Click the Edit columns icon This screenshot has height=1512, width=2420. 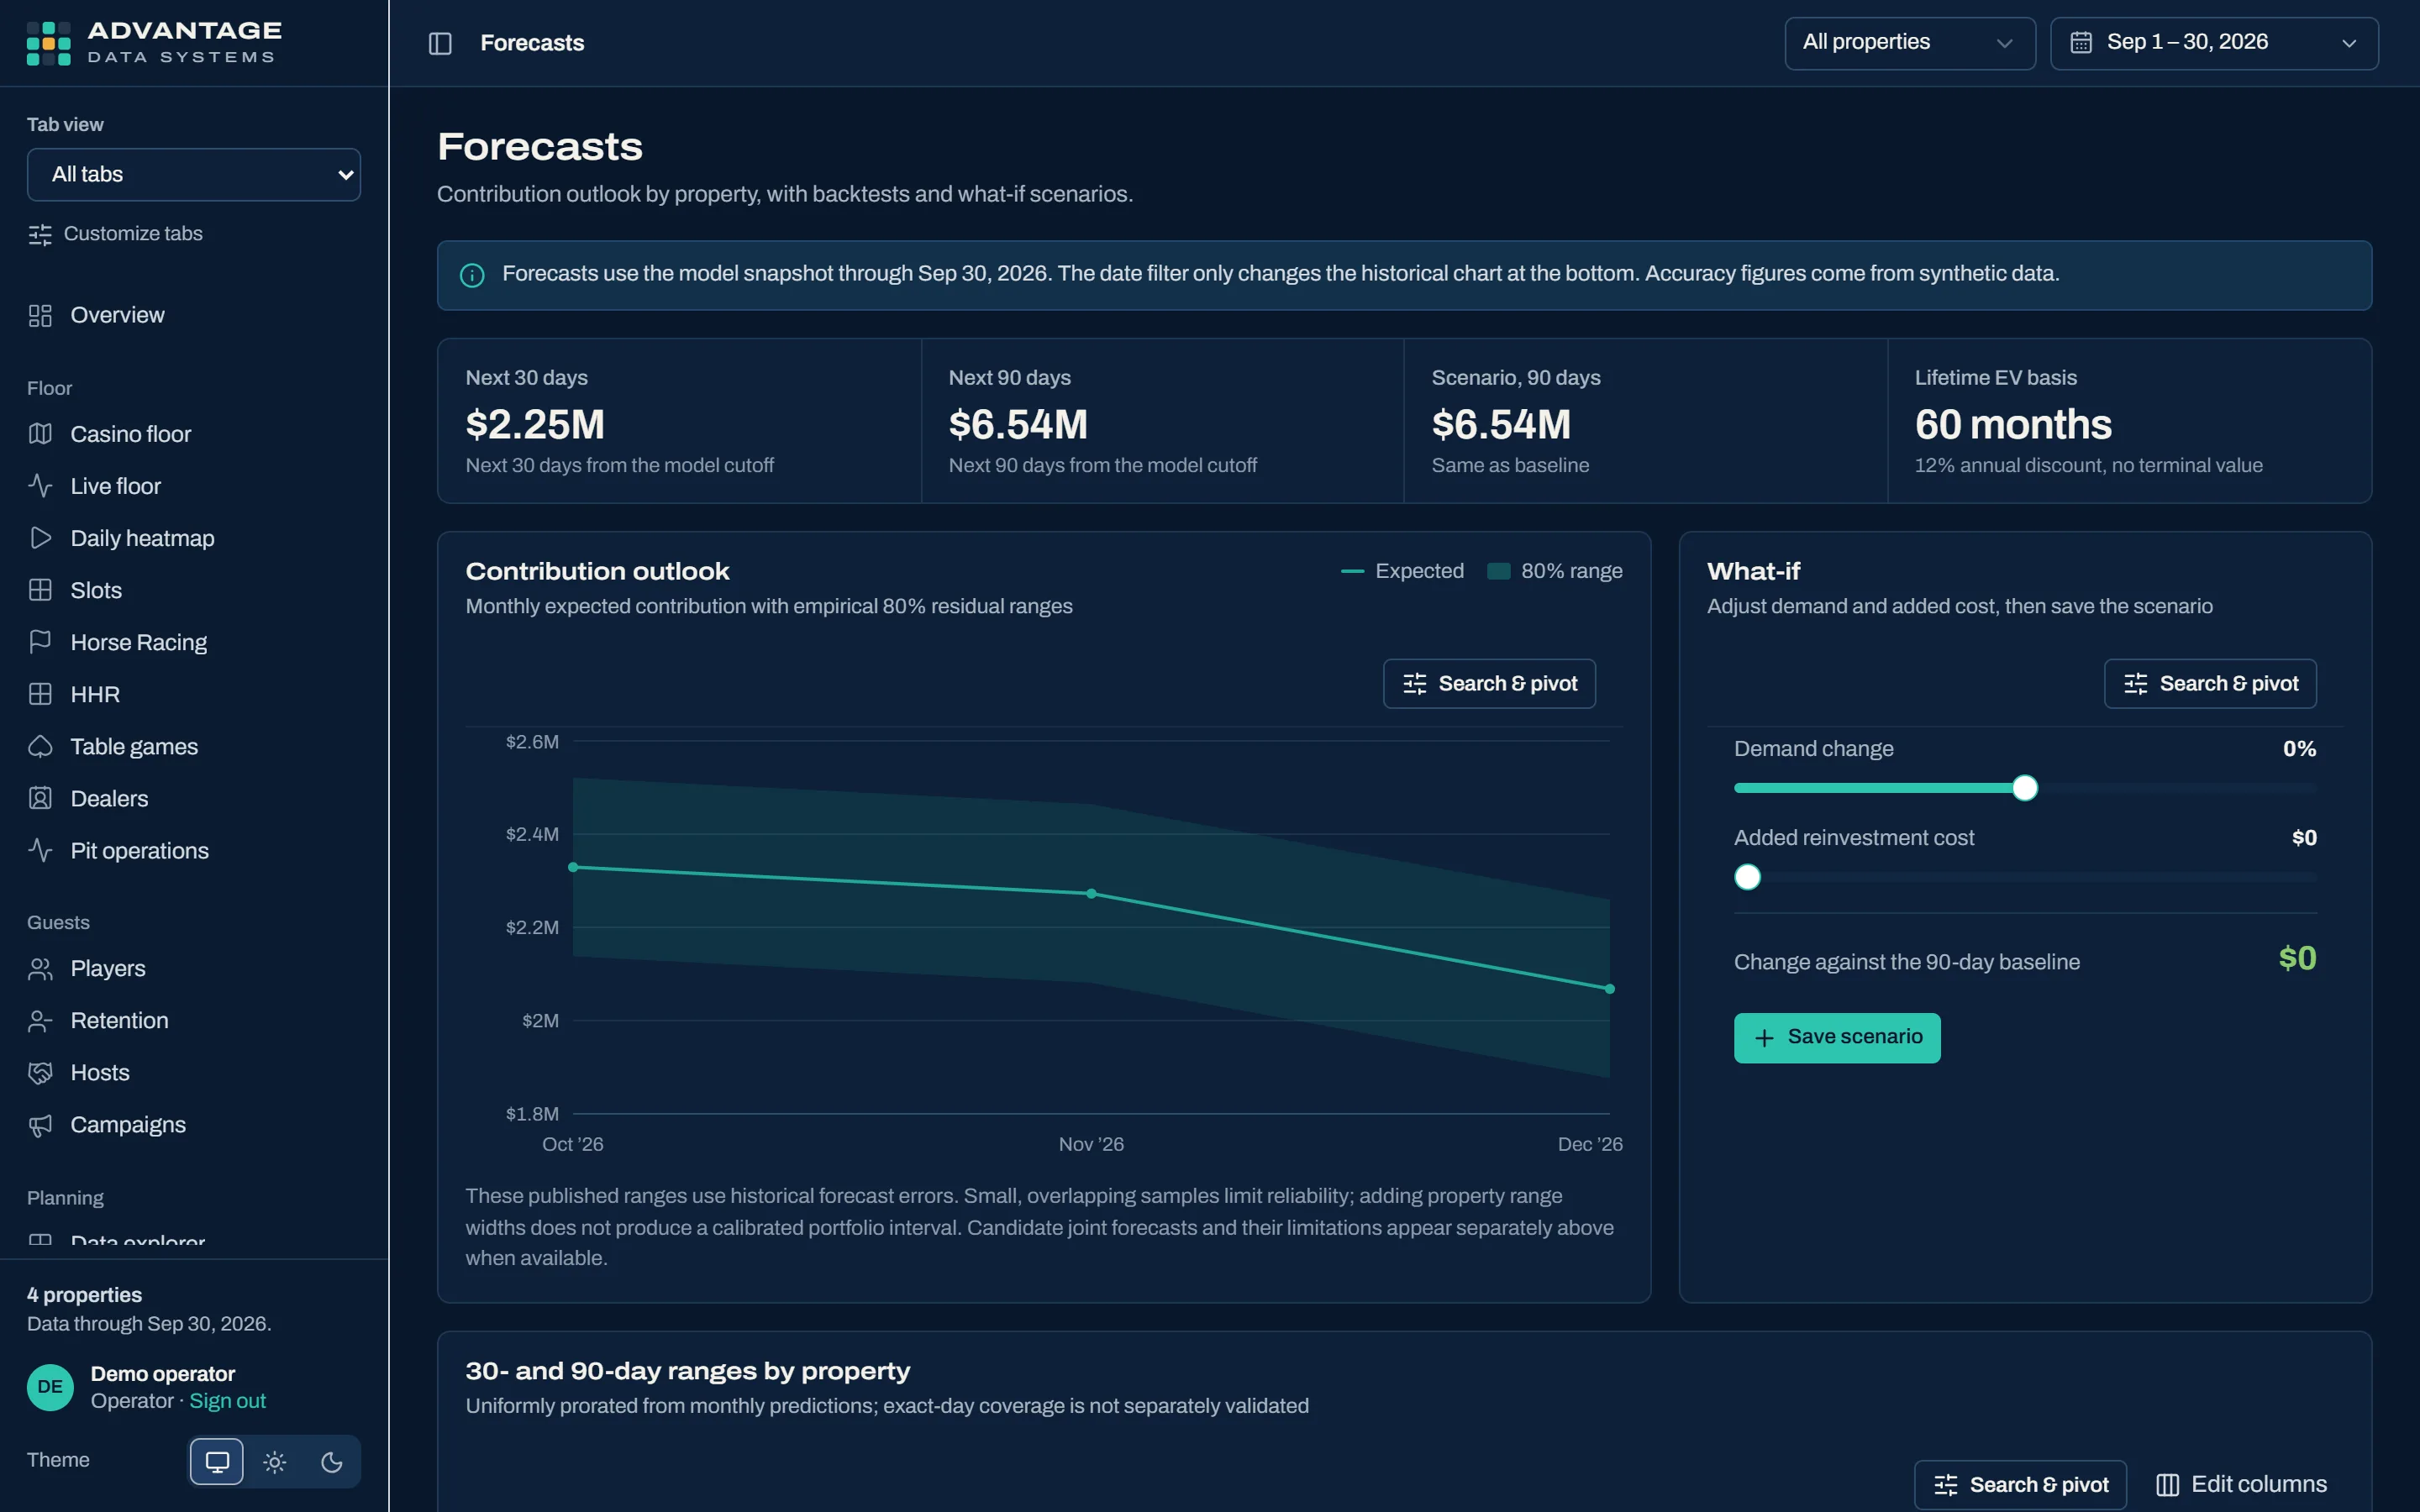[2167, 1485]
